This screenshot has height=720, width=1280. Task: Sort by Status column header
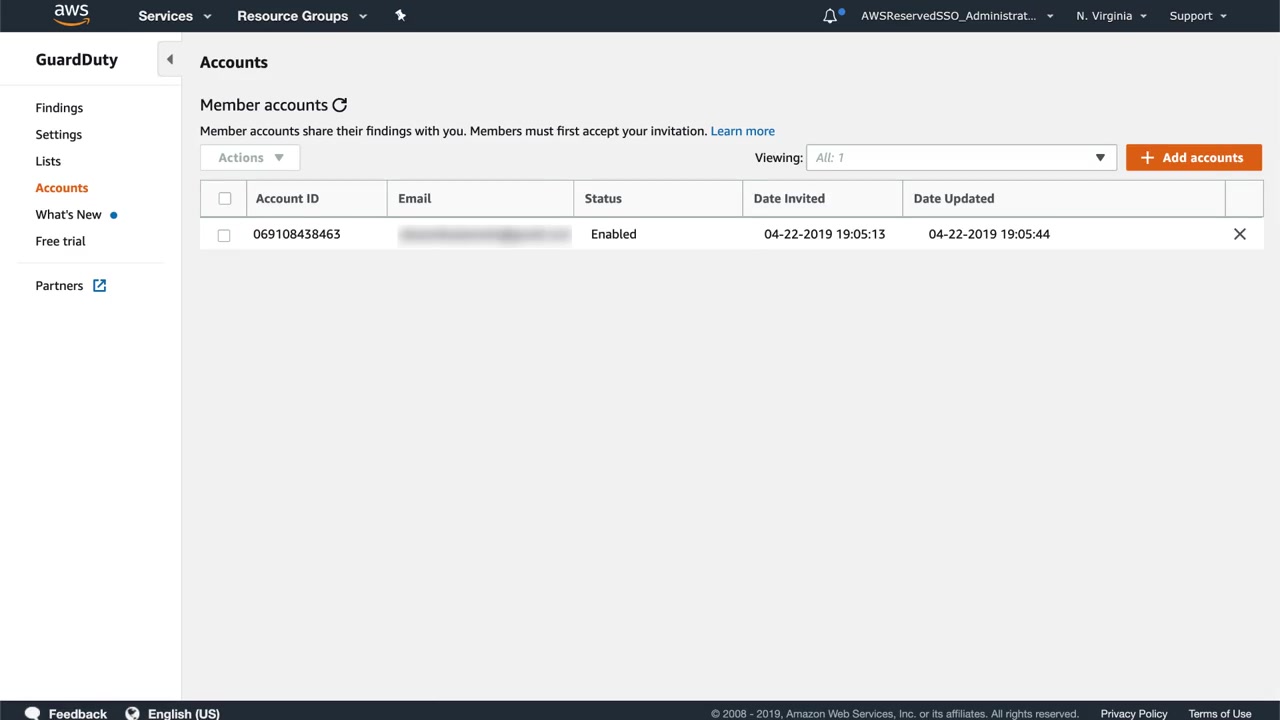coord(603,198)
